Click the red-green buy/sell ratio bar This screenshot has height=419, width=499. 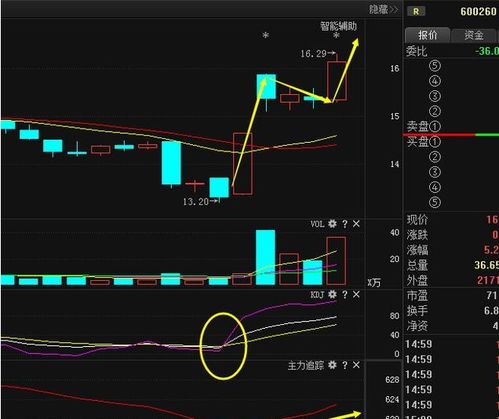pyautogui.click(x=451, y=135)
